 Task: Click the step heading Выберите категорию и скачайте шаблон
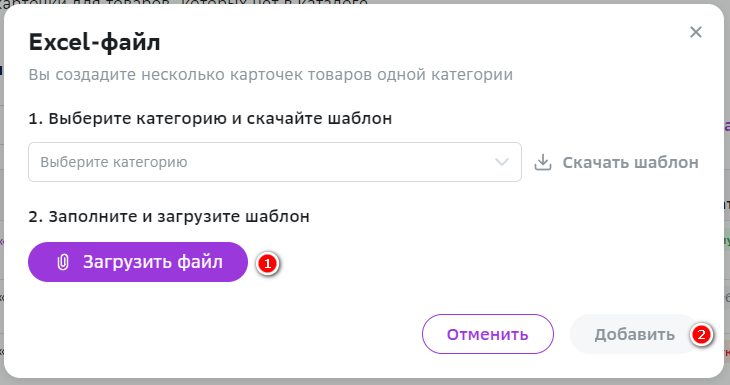click(x=210, y=118)
